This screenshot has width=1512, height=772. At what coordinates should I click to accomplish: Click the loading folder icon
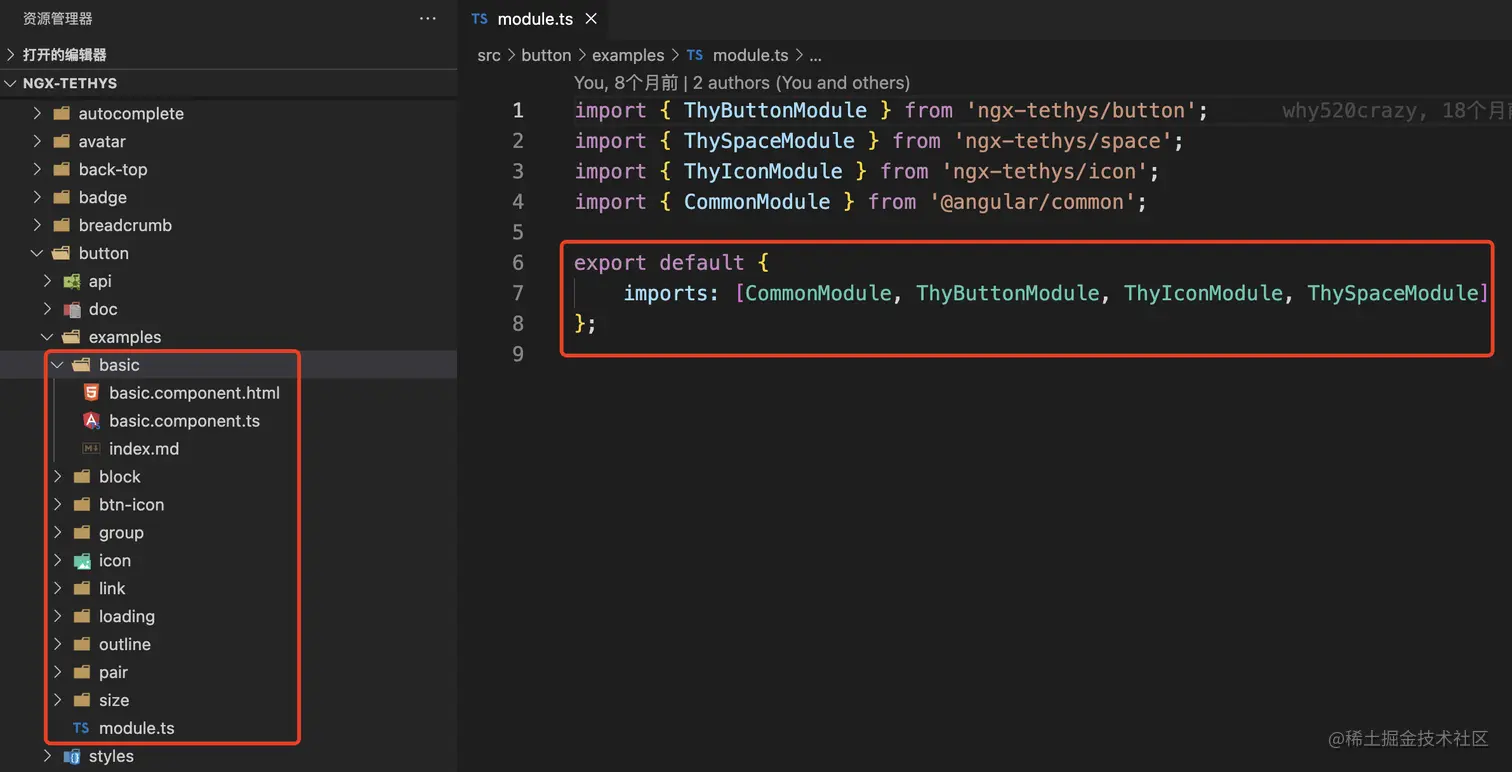(x=82, y=617)
